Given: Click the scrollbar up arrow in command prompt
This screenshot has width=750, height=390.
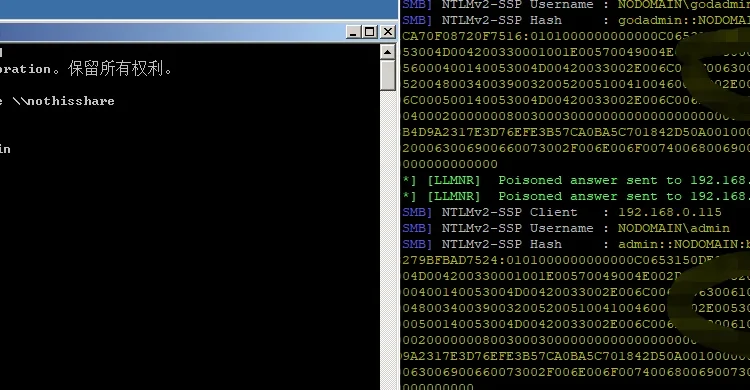Looking at the screenshot, I should [x=388, y=52].
